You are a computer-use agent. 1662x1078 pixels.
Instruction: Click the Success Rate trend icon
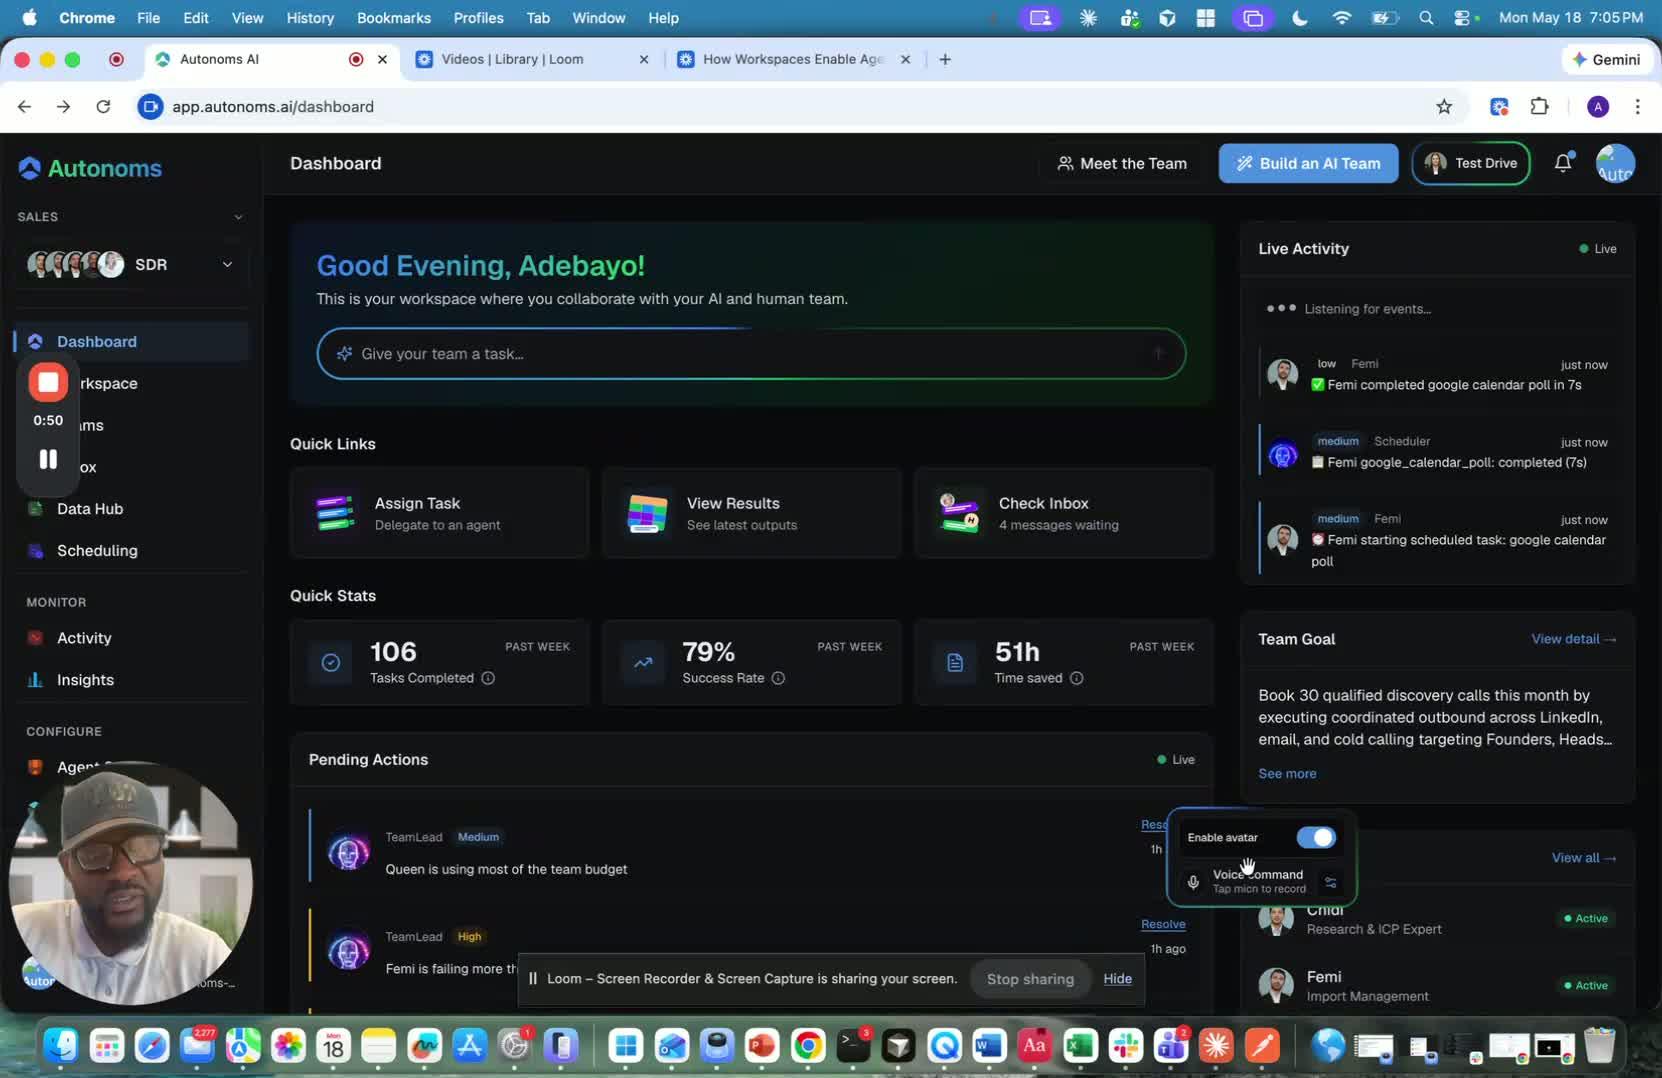tap(643, 662)
